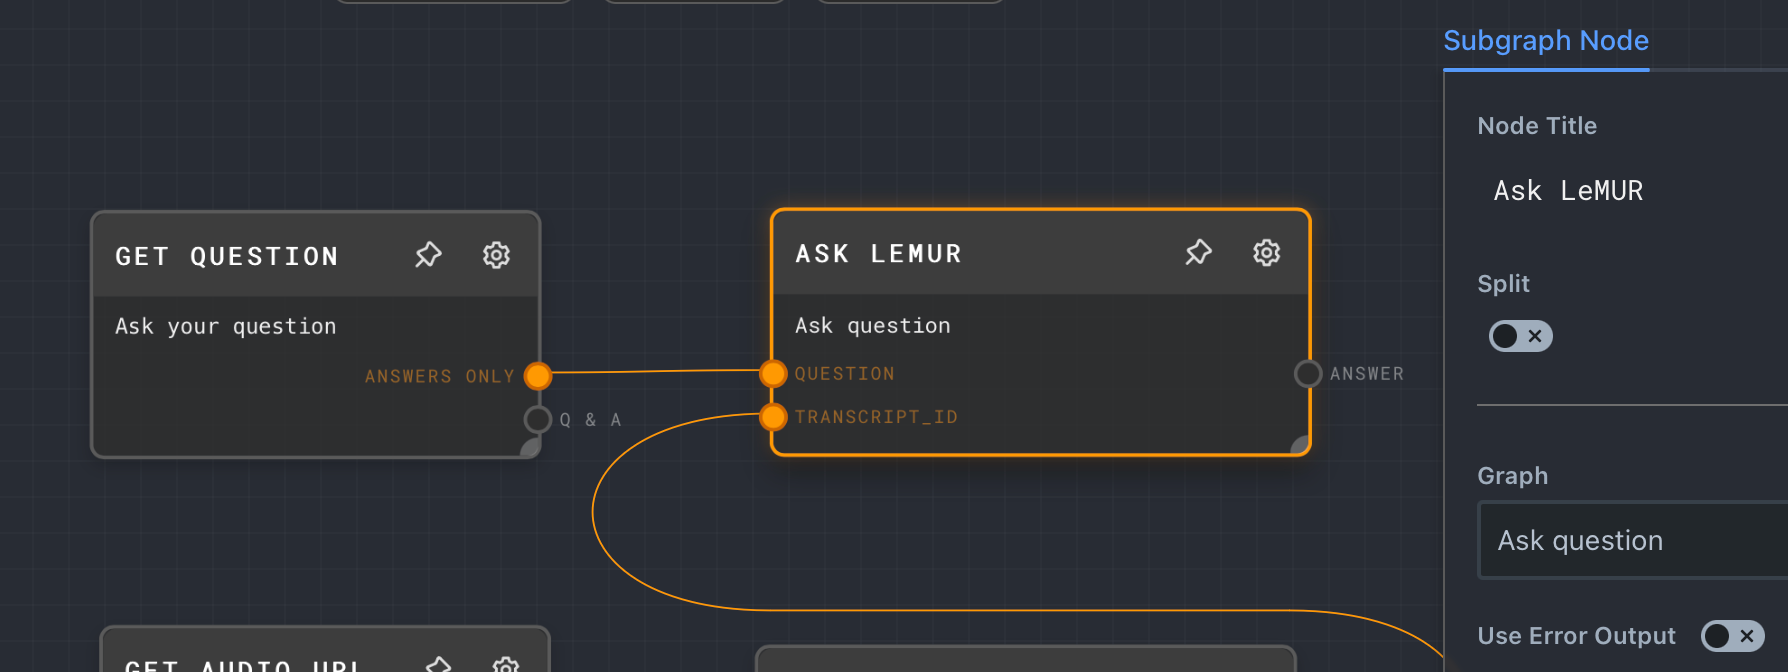
Task: Click the Q & A output port
Action: click(538, 419)
